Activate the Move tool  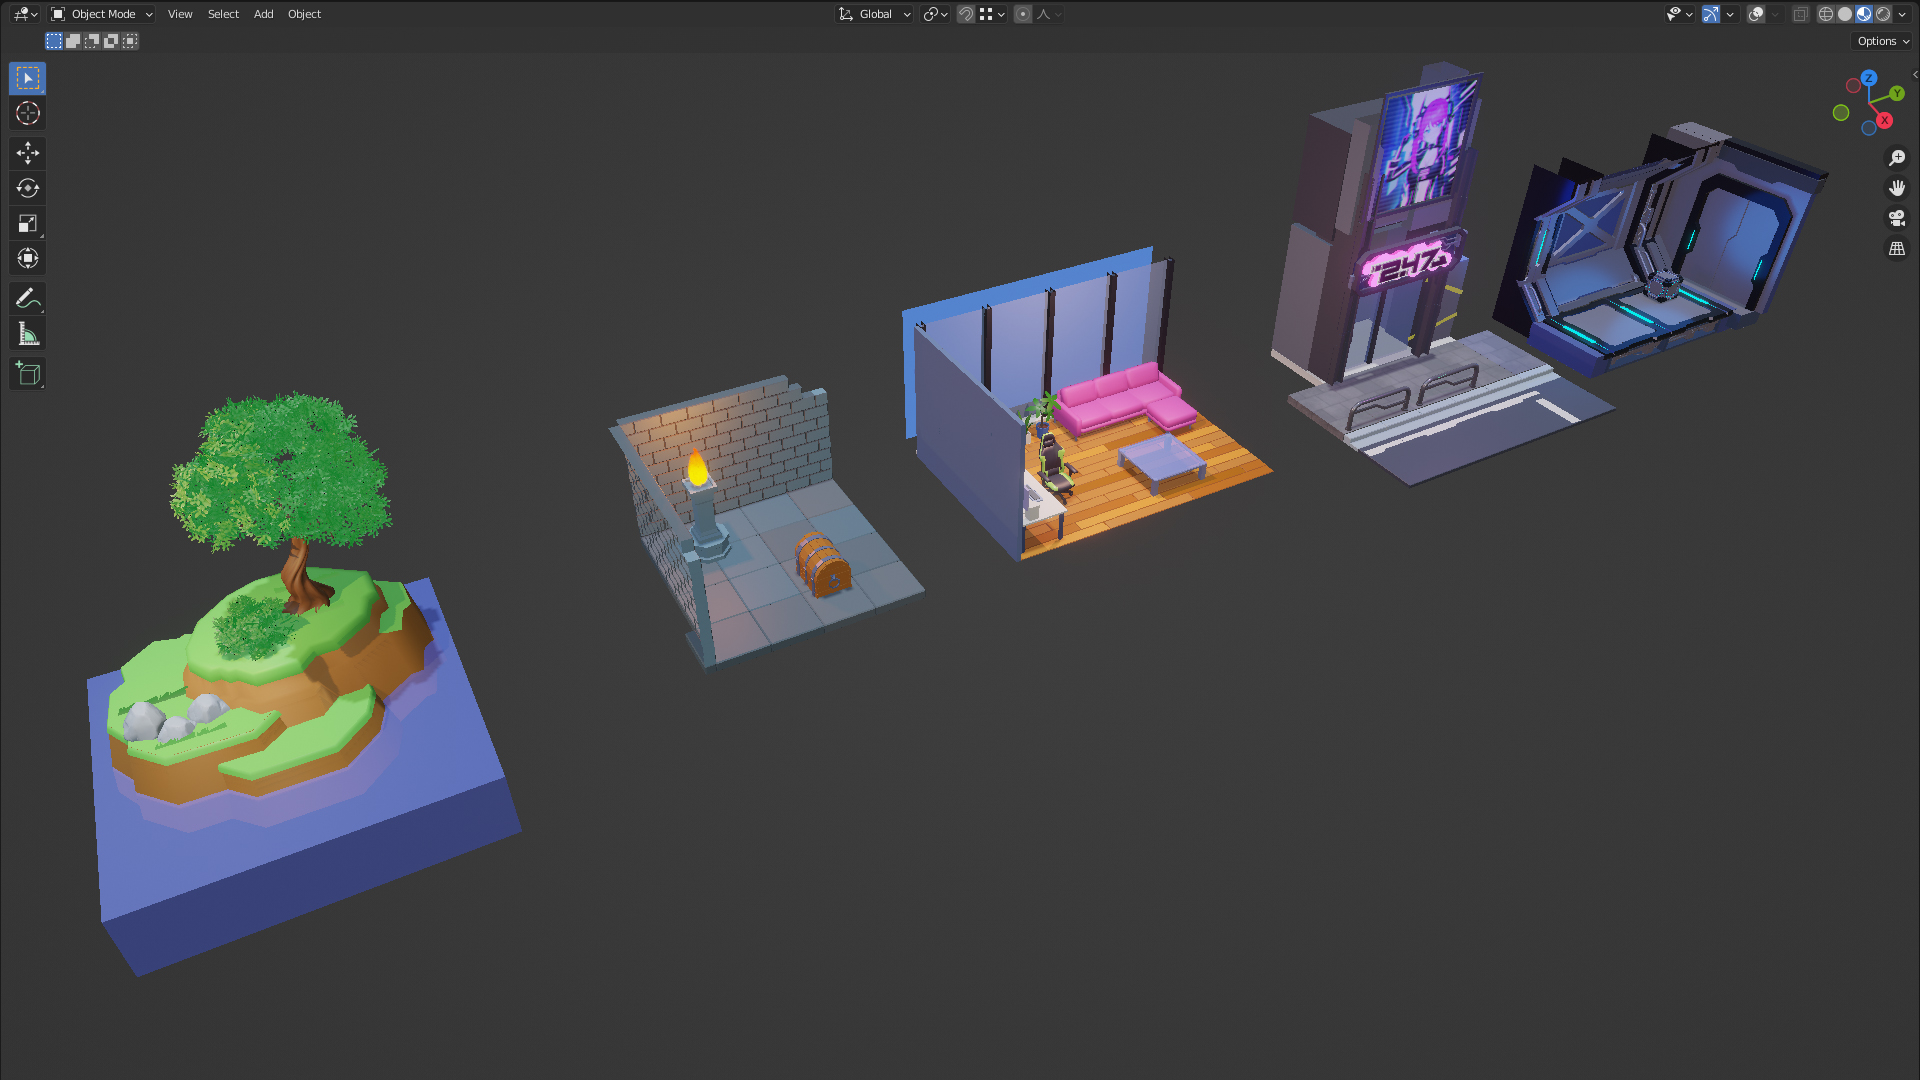pos(28,153)
